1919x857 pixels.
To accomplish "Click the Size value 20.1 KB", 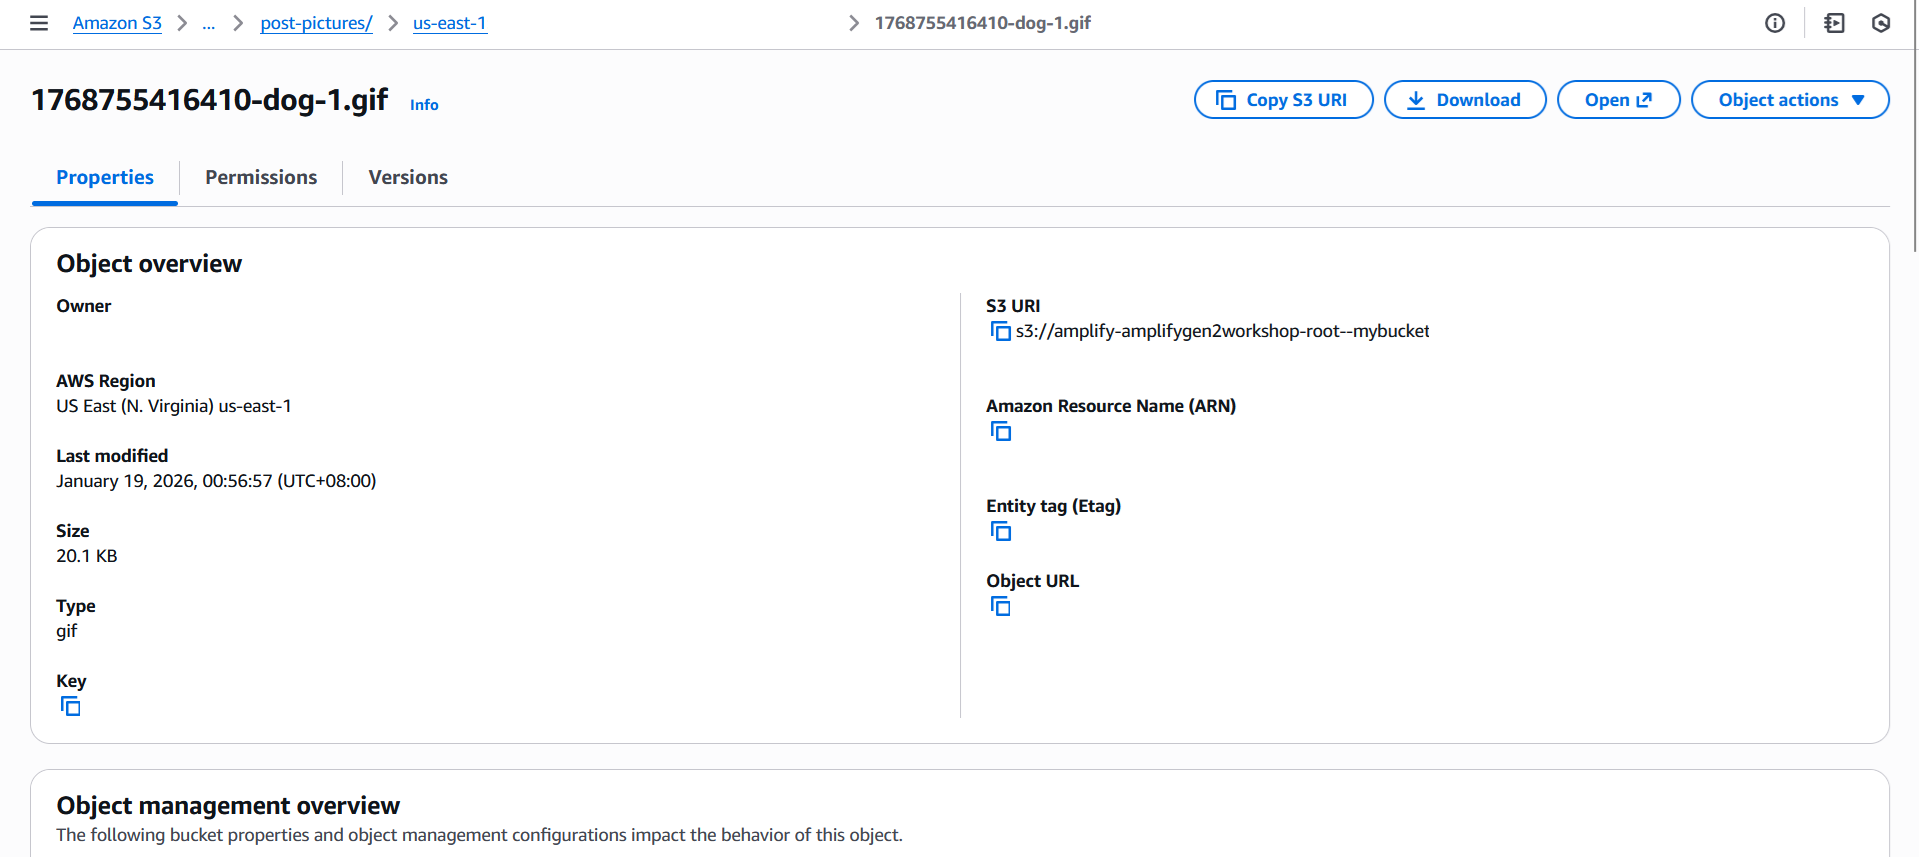I will [x=87, y=556].
